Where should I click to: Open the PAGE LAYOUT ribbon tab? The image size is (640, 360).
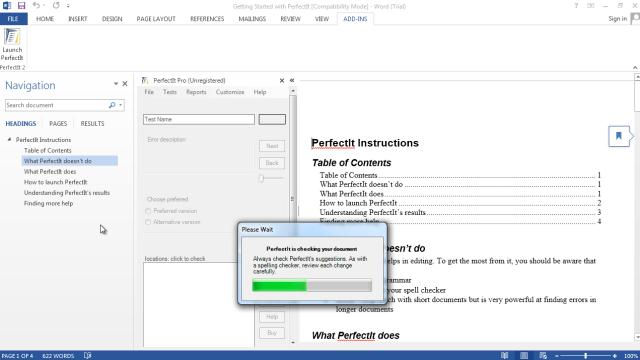tap(156, 19)
